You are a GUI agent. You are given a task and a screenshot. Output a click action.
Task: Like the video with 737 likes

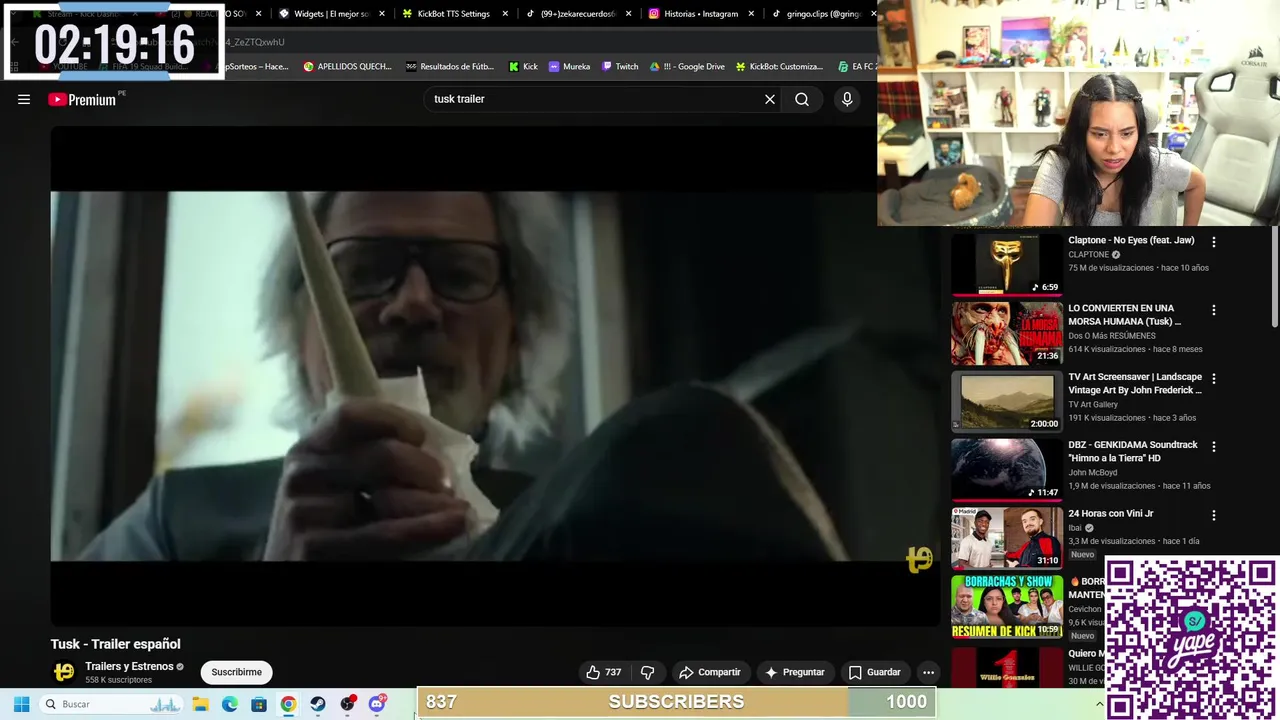[x=603, y=672]
